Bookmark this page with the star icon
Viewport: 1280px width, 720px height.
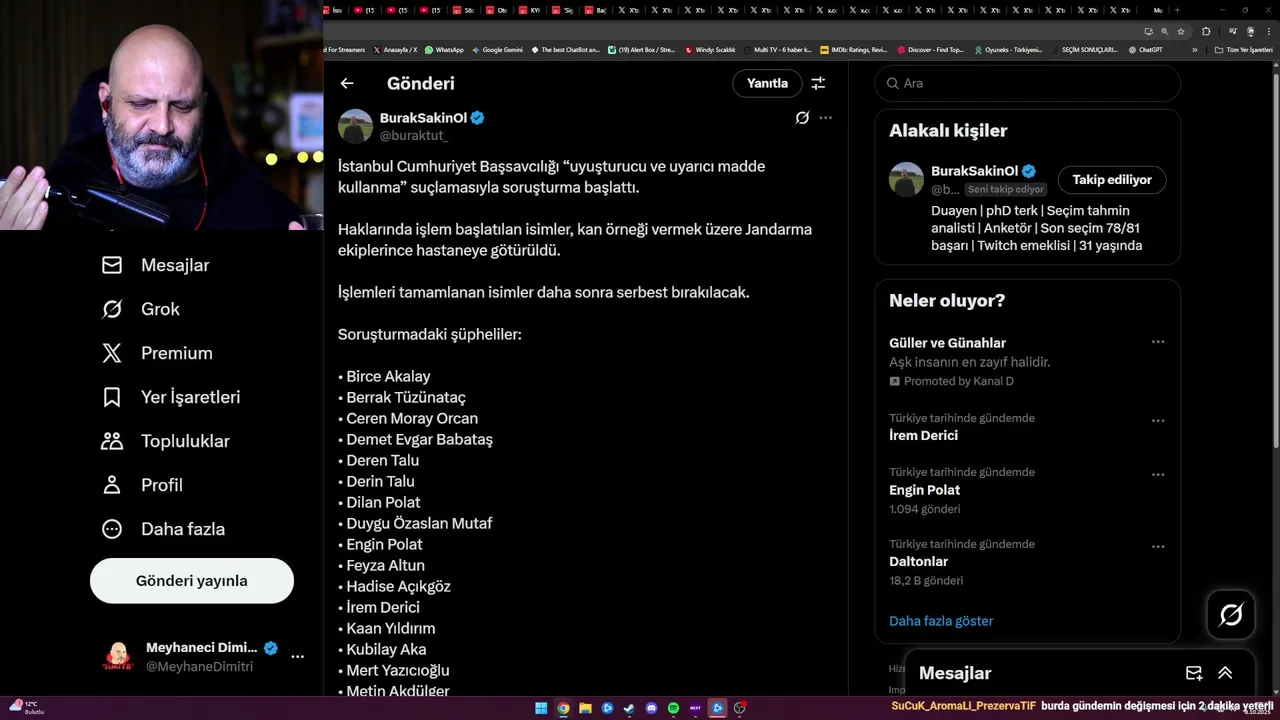pyautogui.click(x=1180, y=31)
